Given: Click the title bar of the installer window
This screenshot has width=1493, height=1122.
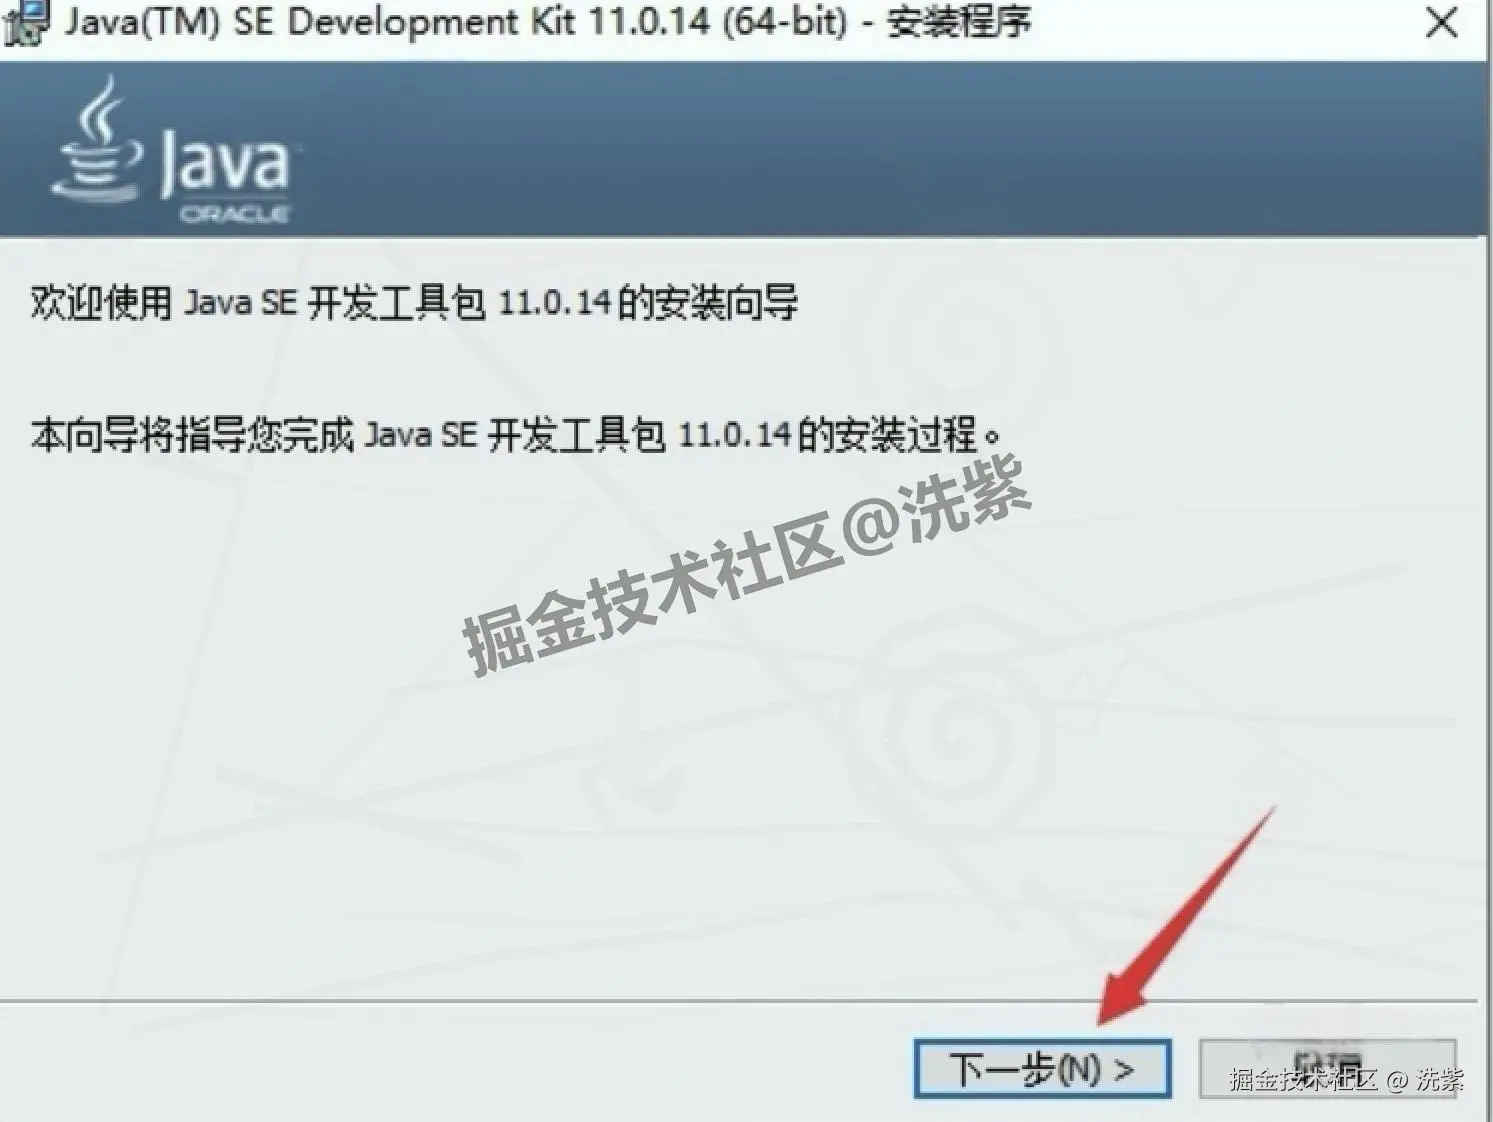Looking at the screenshot, I should coord(550,24).
